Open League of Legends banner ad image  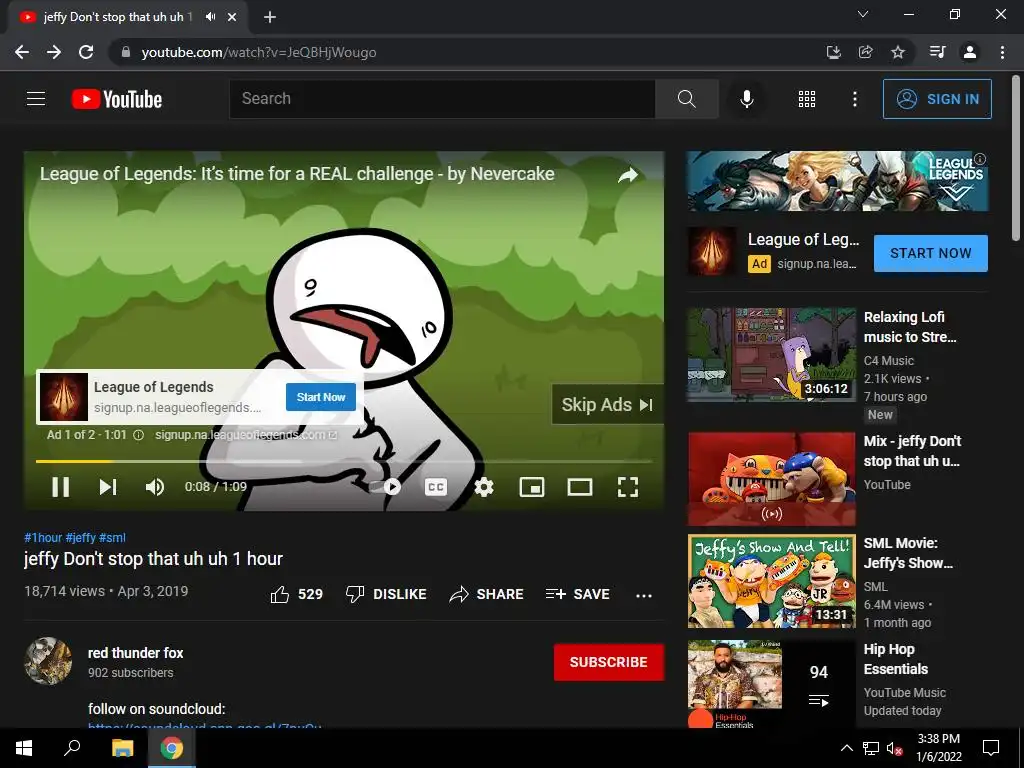(837, 181)
